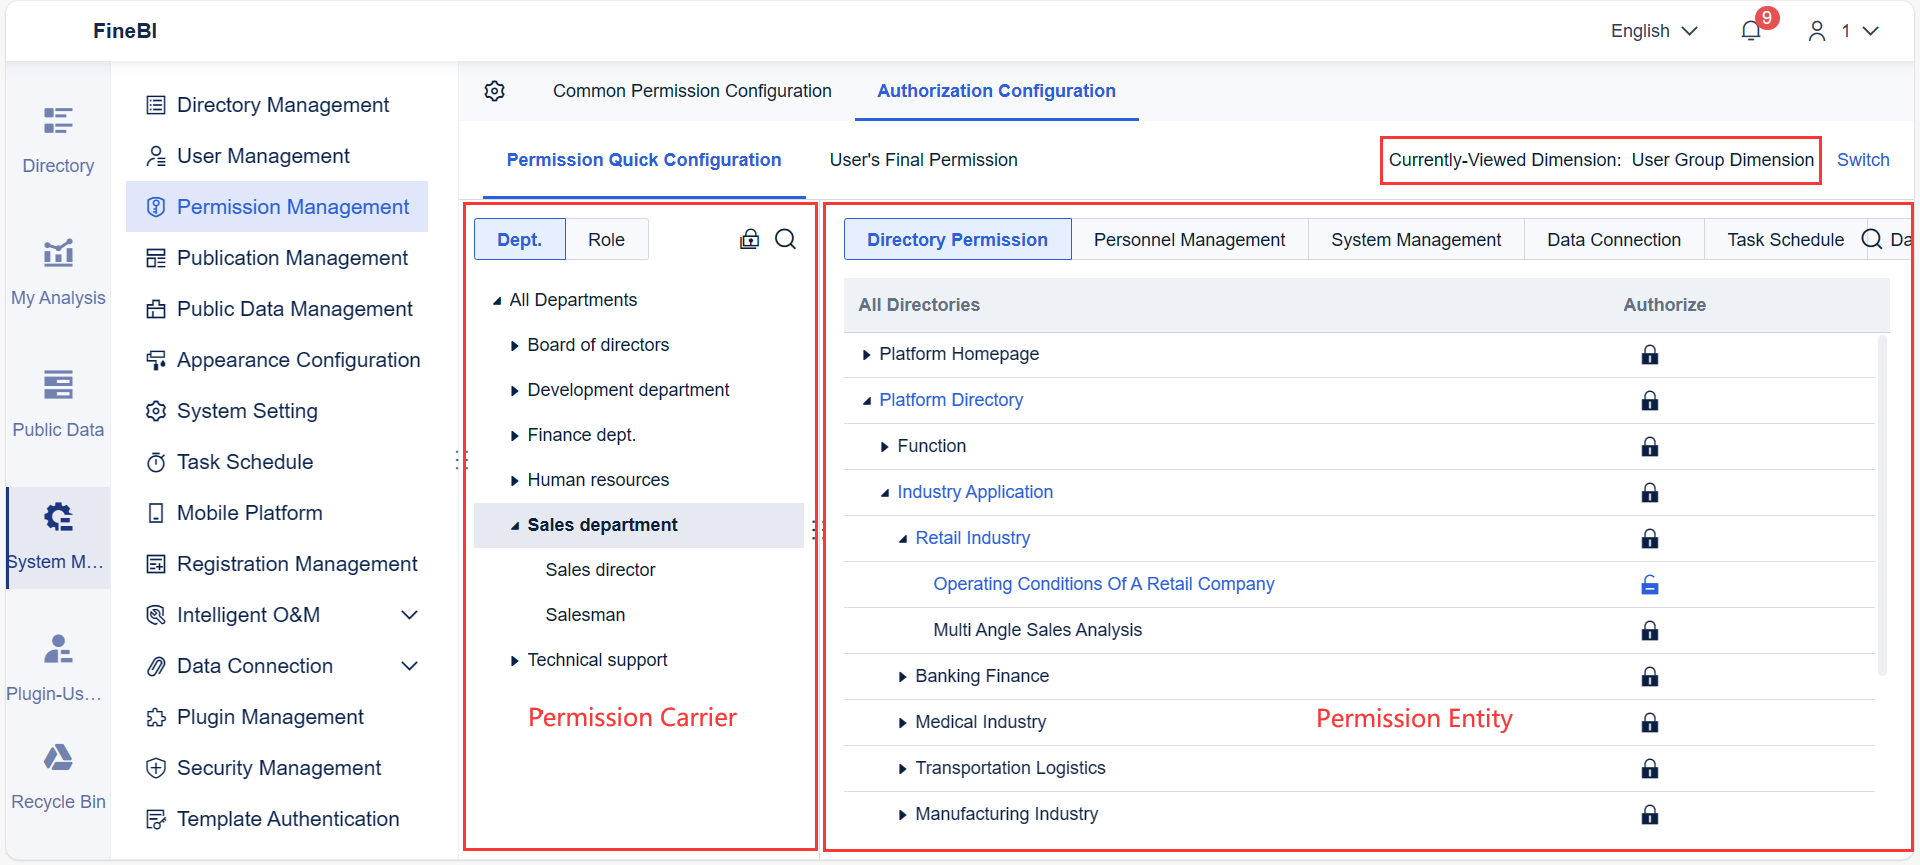Image resolution: width=1920 pixels, height=865 pixels.
Task: Expand the Board of directors department
Action: 514,346
